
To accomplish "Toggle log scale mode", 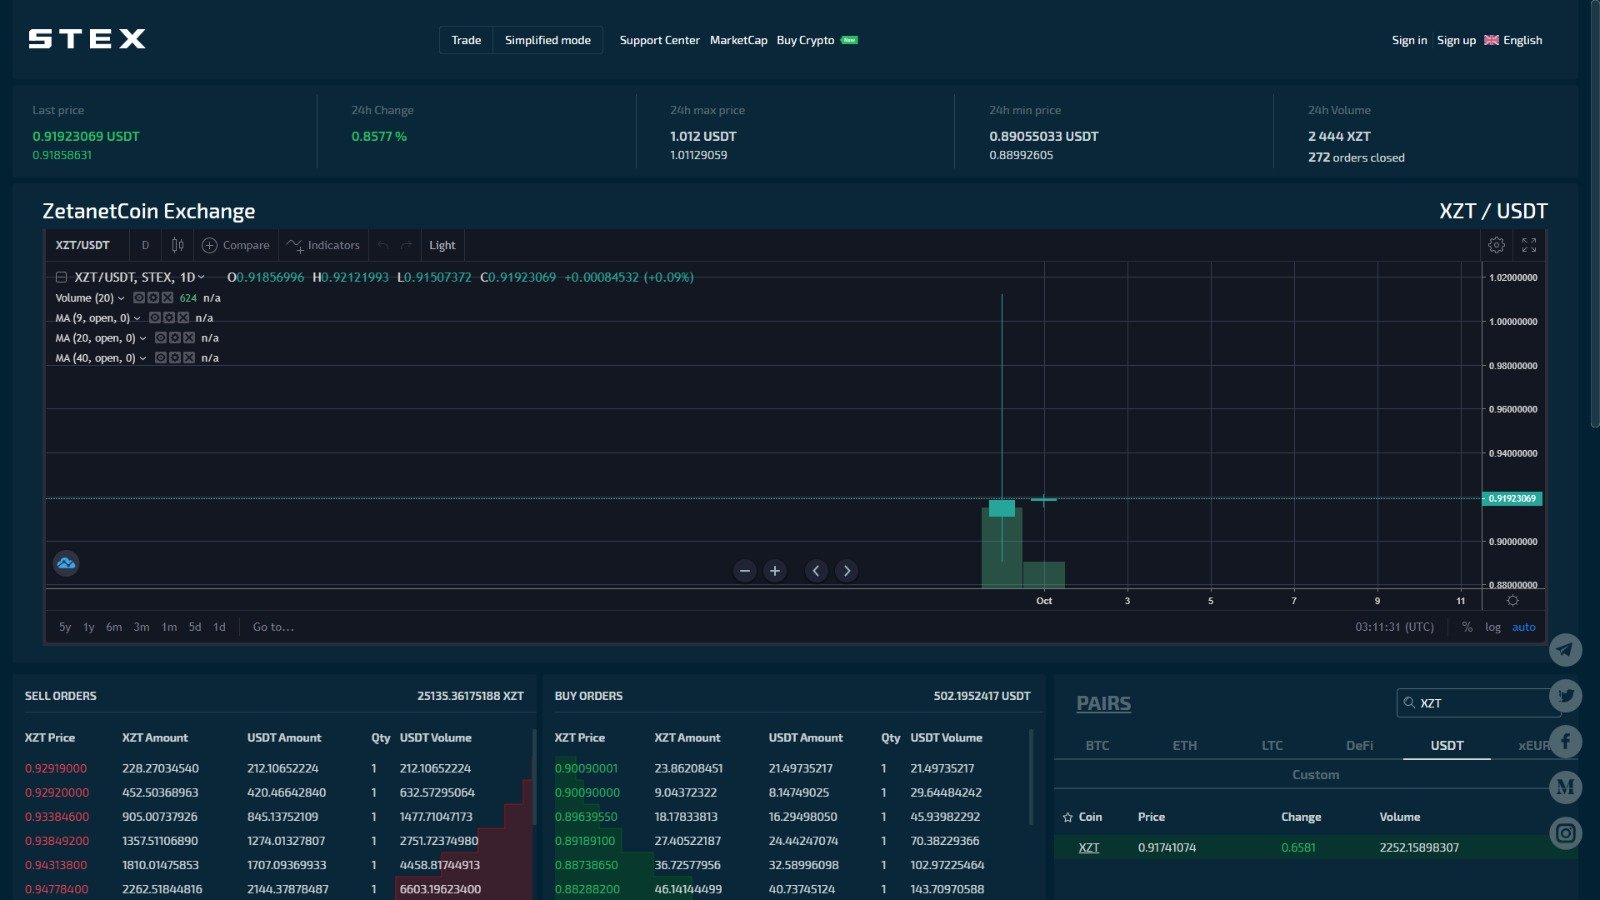I will click(x=1493, y=627).
